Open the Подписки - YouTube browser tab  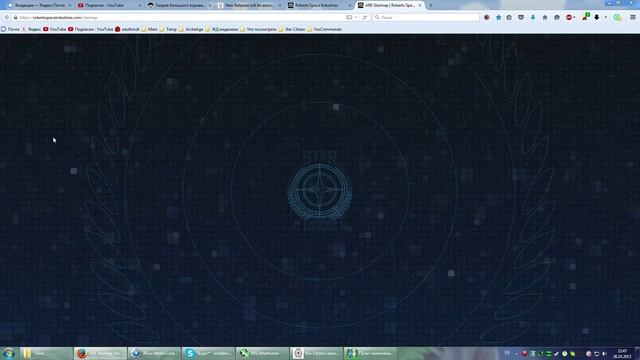[x=109, y=5]
